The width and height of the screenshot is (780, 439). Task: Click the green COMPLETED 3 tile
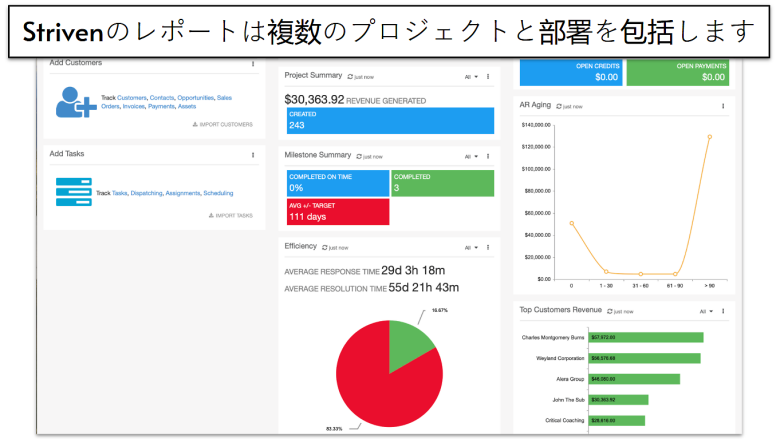coord(443,183)
